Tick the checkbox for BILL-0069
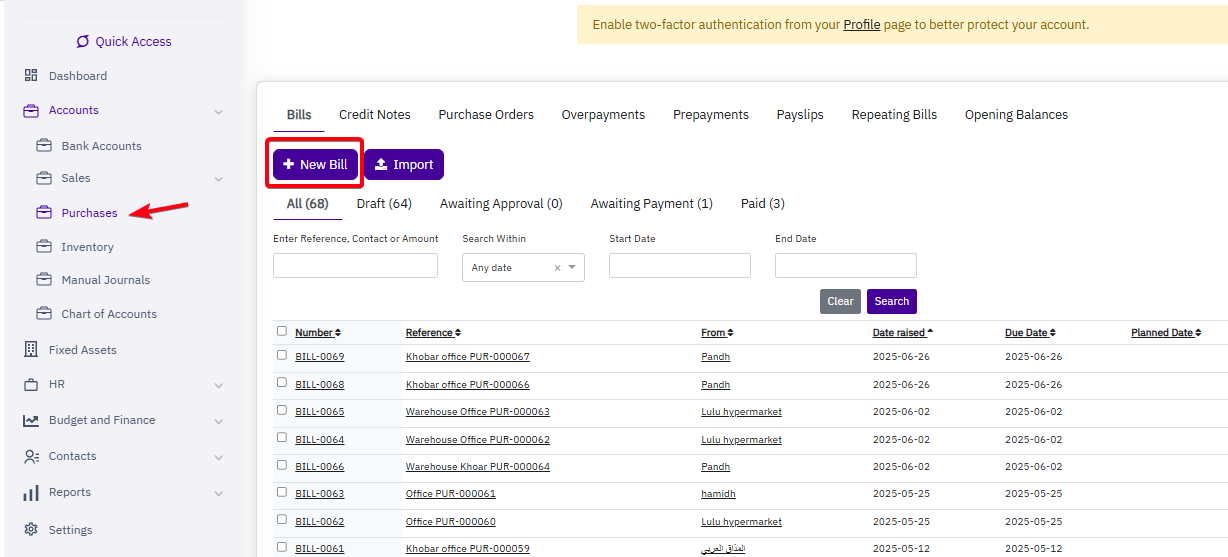Viewport: 1228px width, 557px height. pyautogui.click(x=282, y=356)
